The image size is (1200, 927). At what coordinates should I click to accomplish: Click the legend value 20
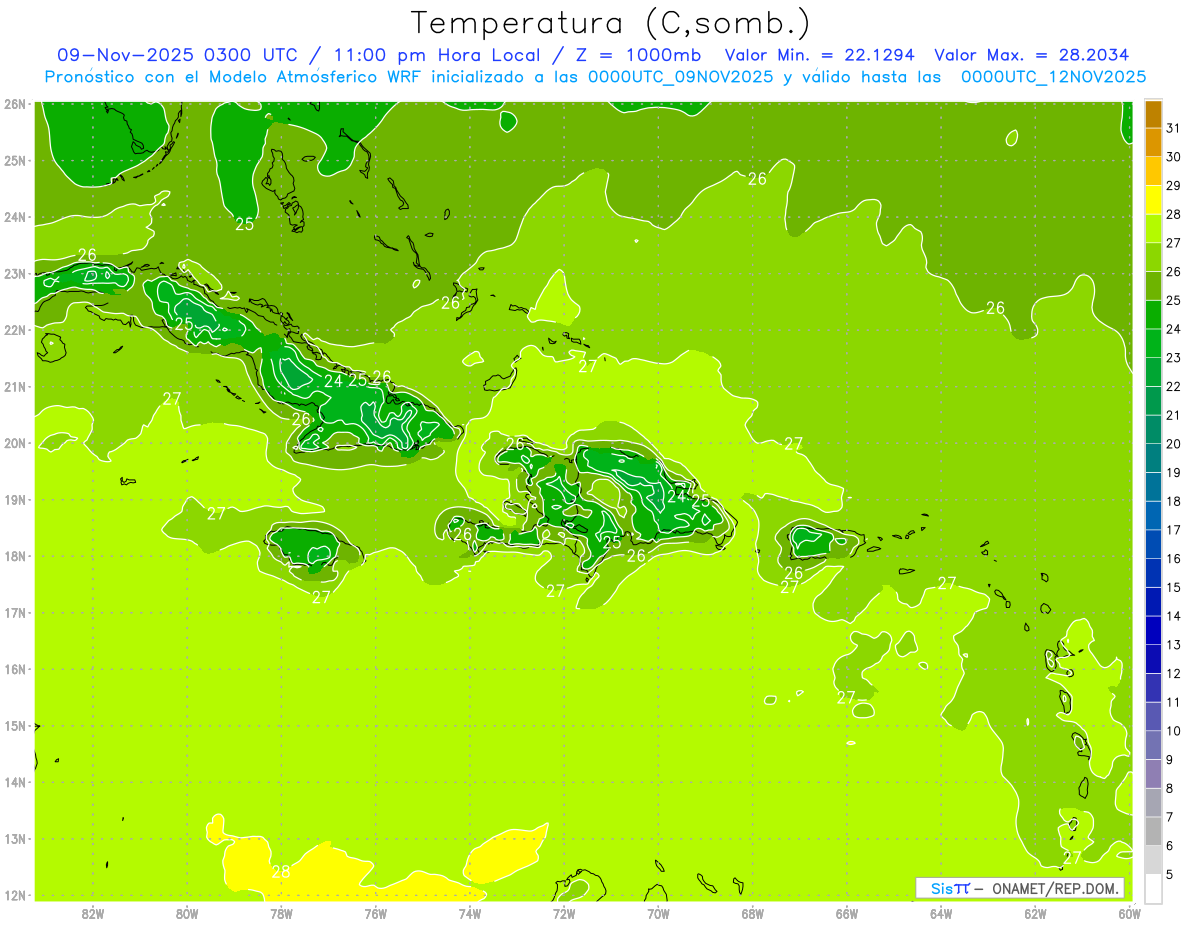1174,444
